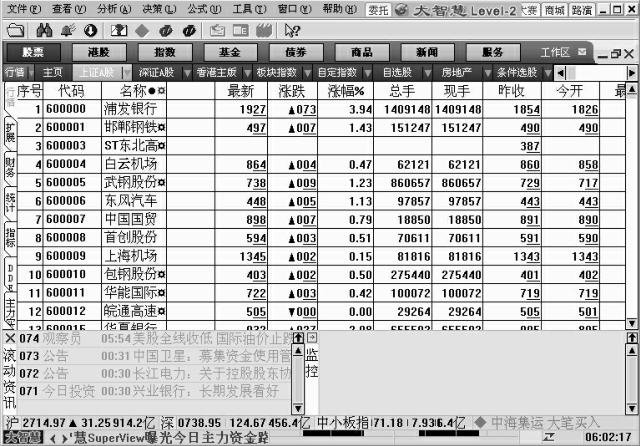This screenshot has height=446, width=640.
Task: Click the open folder toolbar icon
Action: point(16,30)
